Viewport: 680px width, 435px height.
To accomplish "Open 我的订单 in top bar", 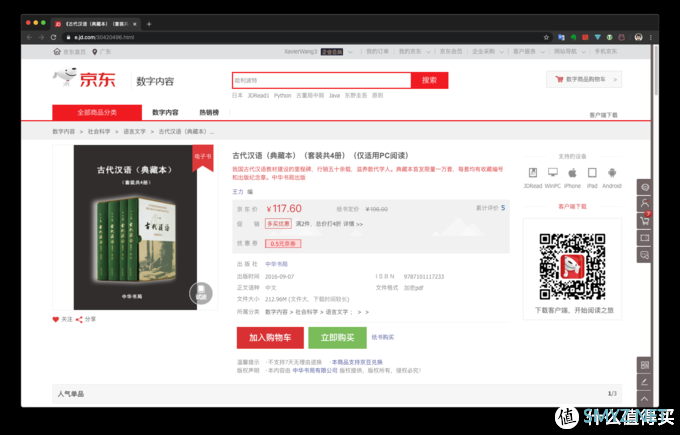I will tap(377, 52).
